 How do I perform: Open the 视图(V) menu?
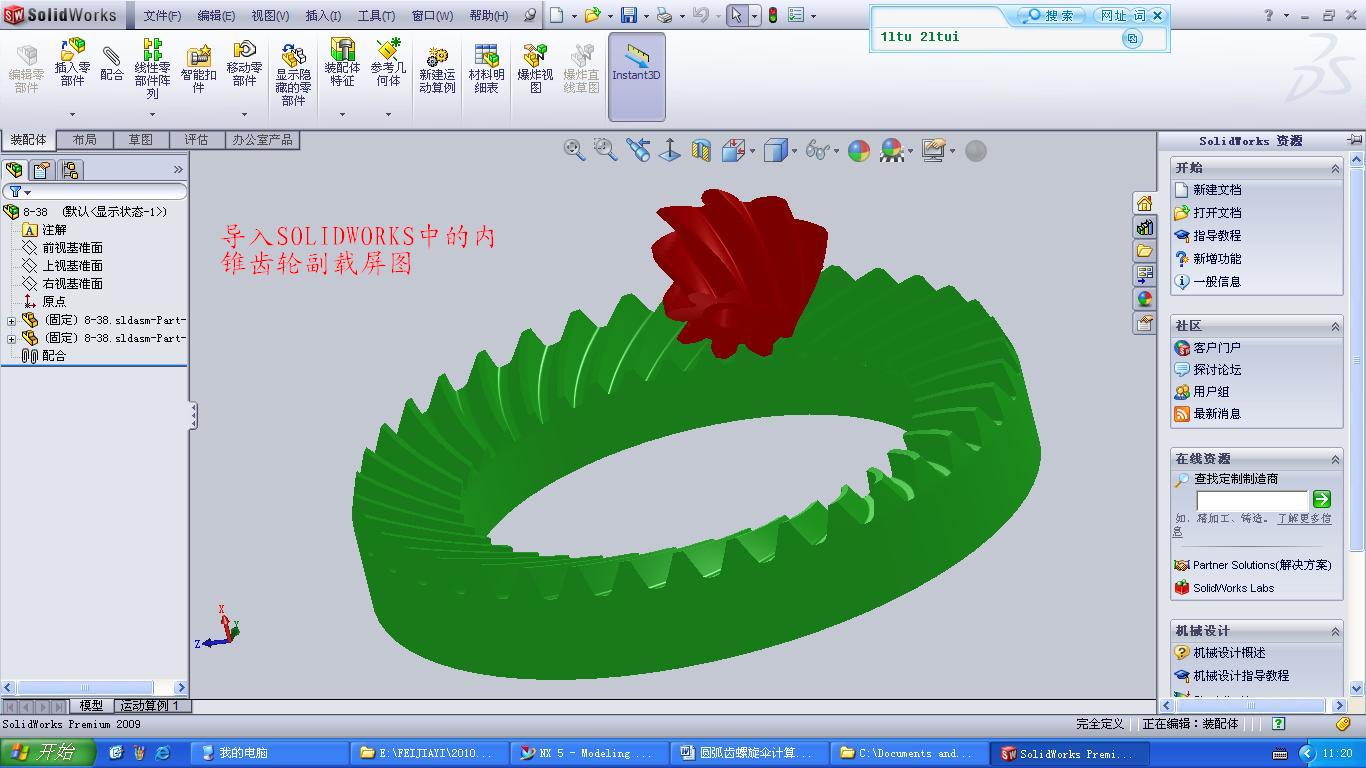pyautogui.click(x=270, y=16)
